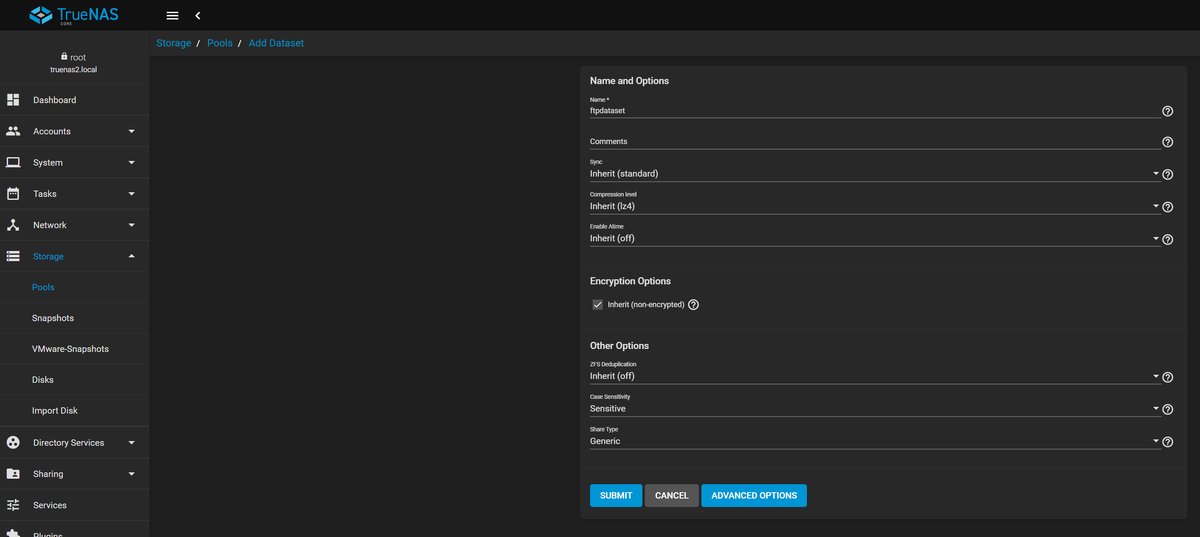Click the Services menu label
The image size is (1200, 537).
coord(50,505)
